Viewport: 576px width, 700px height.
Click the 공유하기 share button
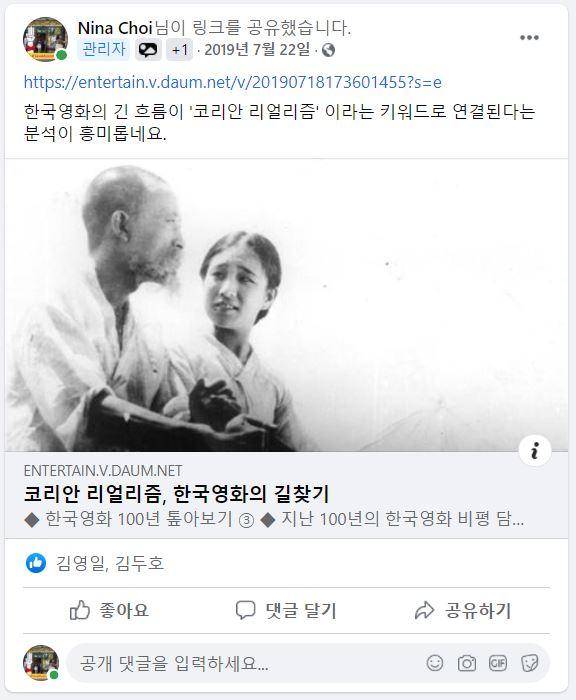[x=463, y=610]
